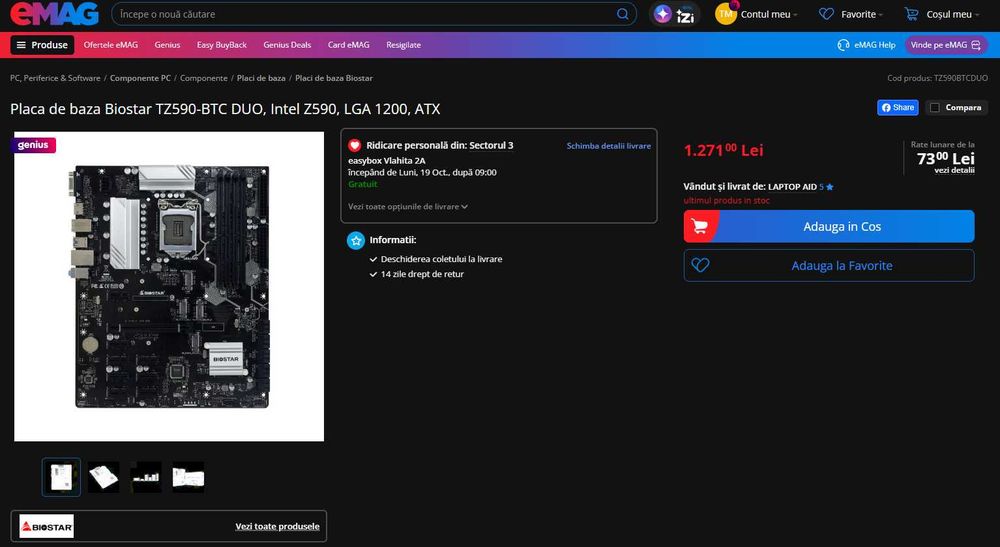Click the green 'Gratuit' text

tap(362, 184)
